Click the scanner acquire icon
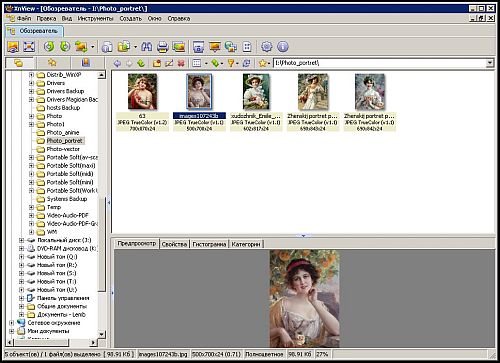The image size is (500, 363). pos(107,47)
